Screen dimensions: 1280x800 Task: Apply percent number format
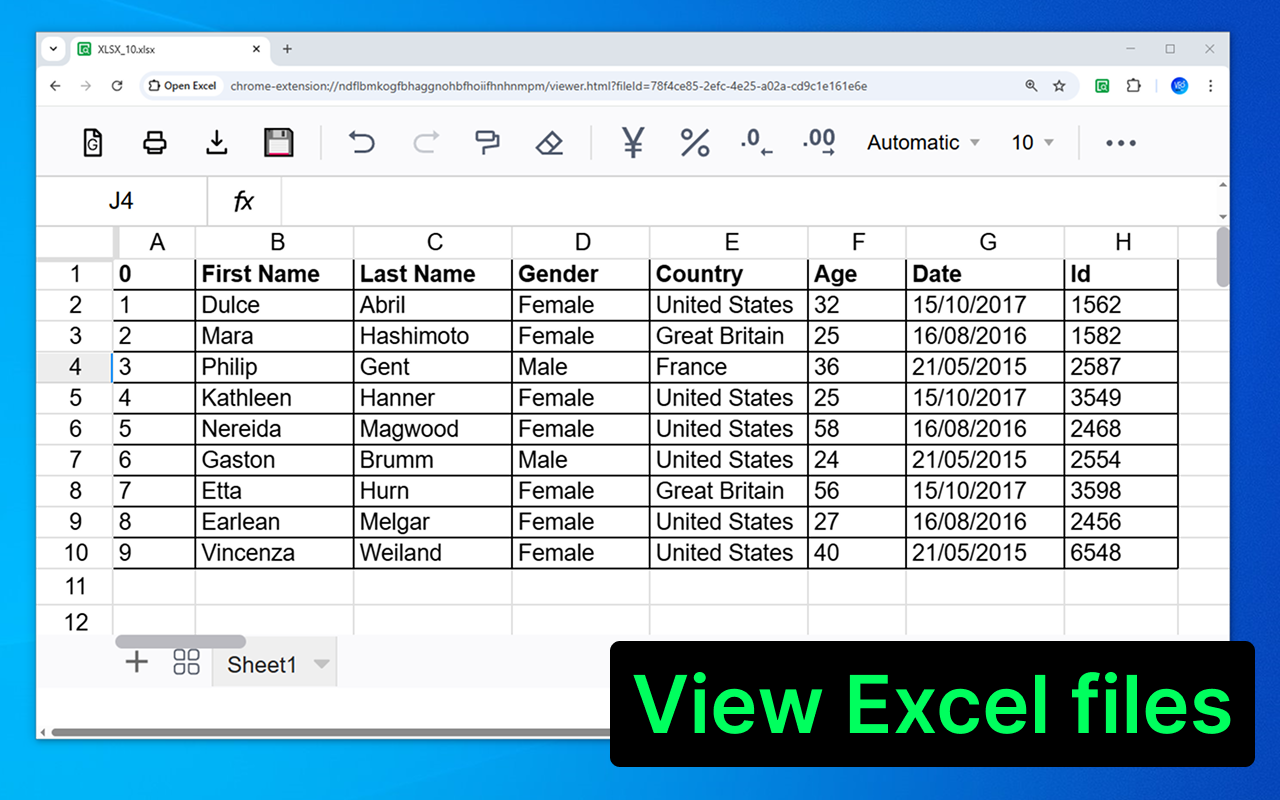(x=695, y=143)
